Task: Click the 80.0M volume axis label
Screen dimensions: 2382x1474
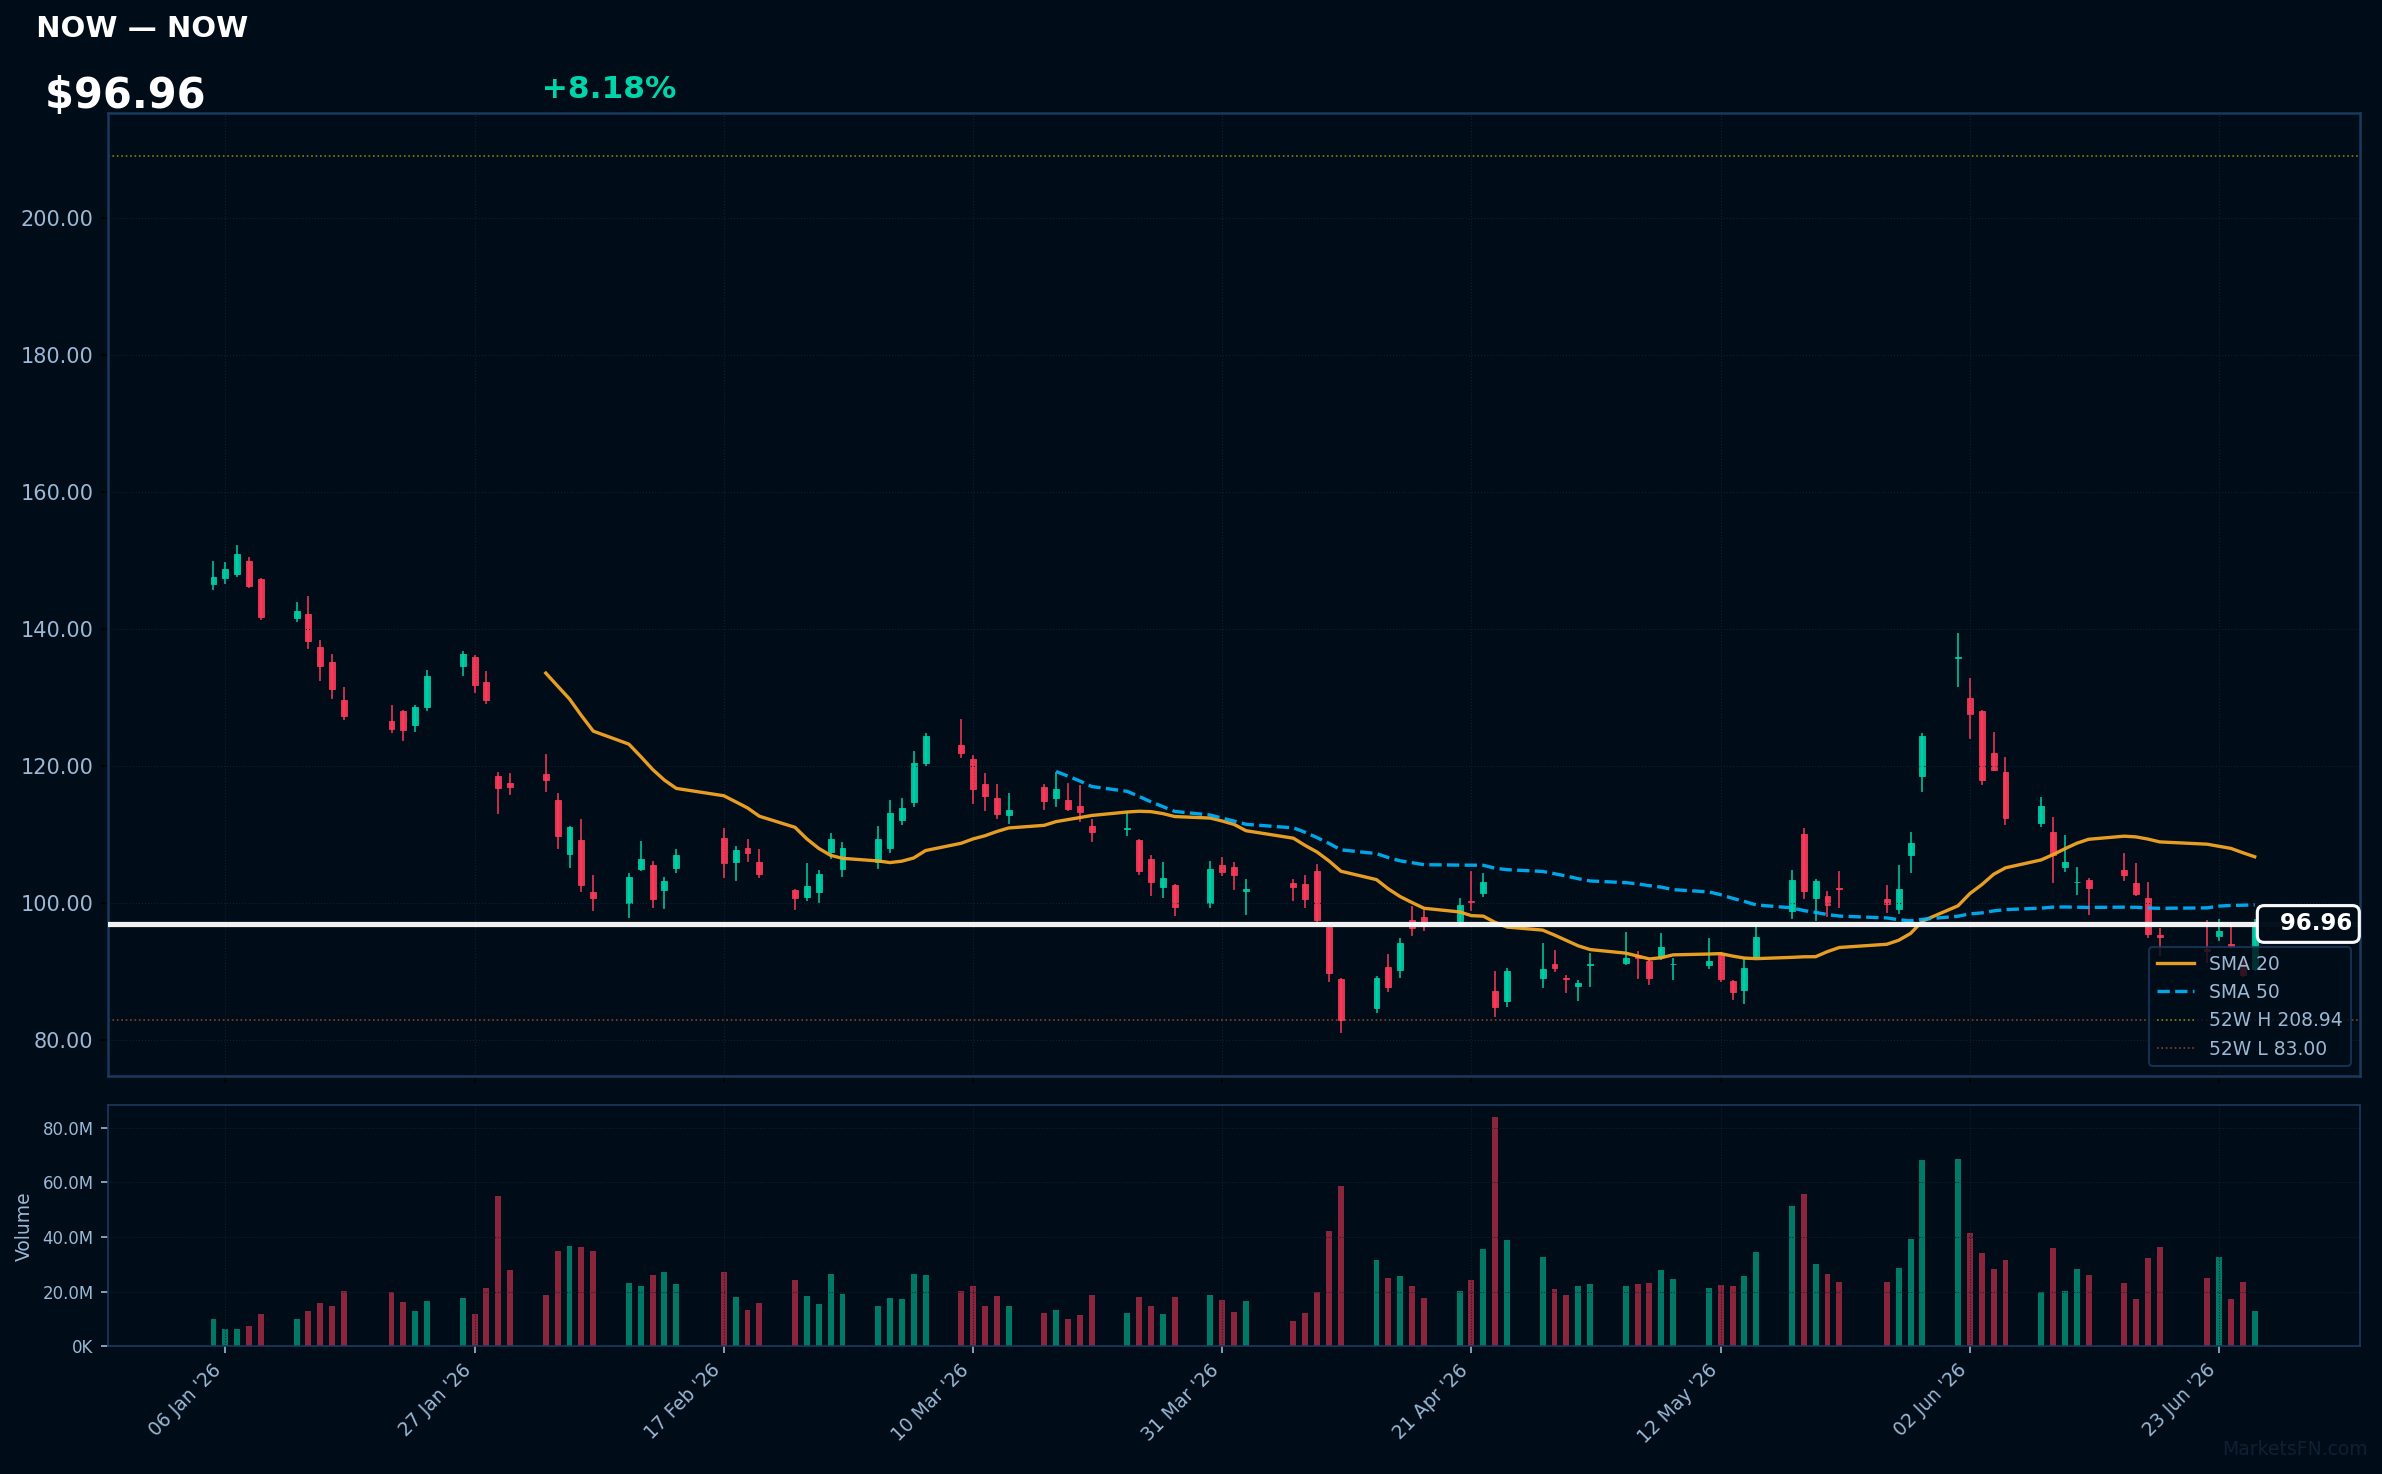Action: pyautogui.click(x=68, y=1129)
